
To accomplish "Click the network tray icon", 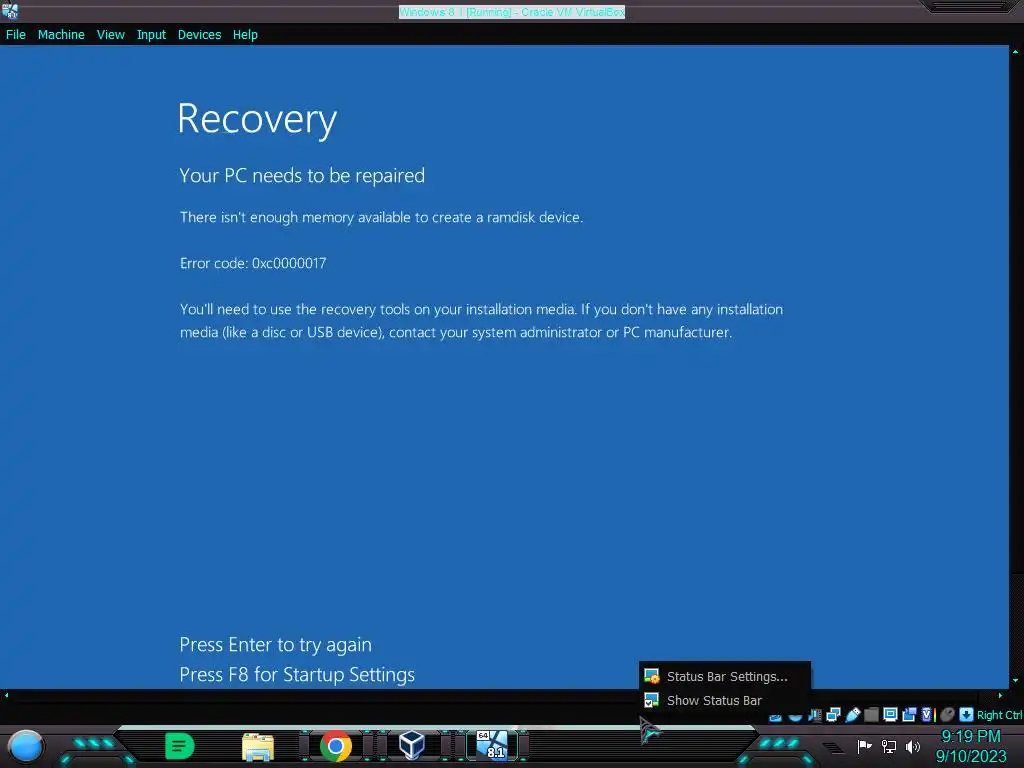I will pos(889,746).
